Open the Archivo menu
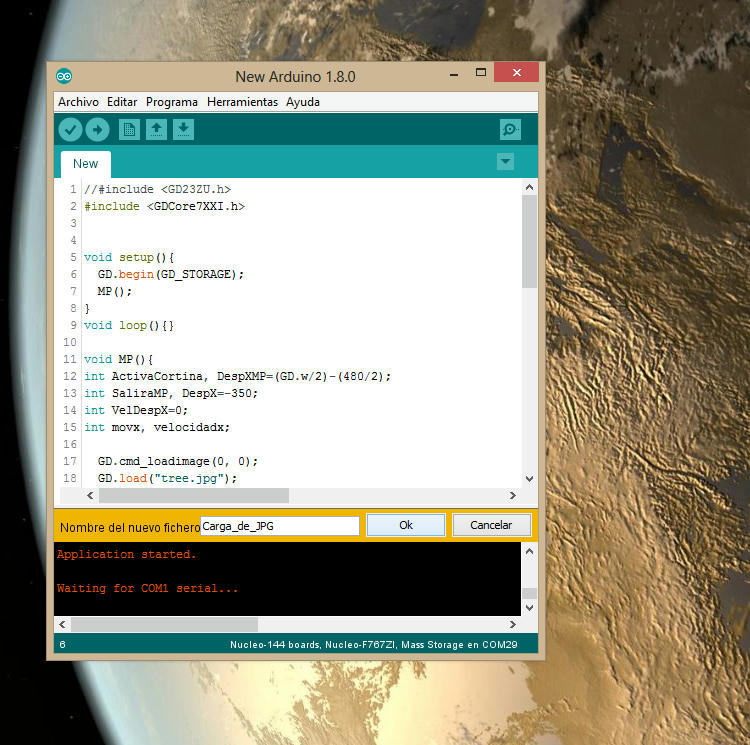Image resolution: width=750 pixels, height=745 pixels. 78,102
